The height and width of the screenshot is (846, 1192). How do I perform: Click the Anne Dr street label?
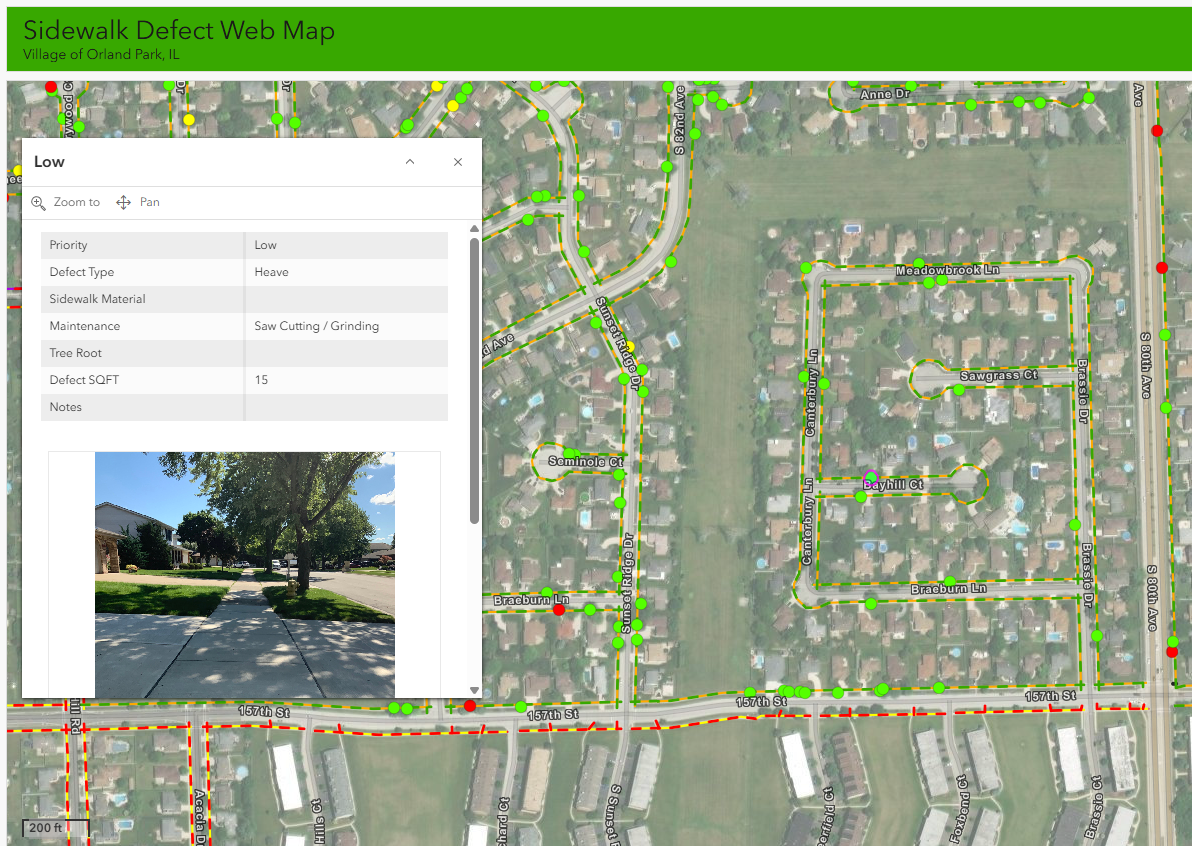click(x=886, y=94)
